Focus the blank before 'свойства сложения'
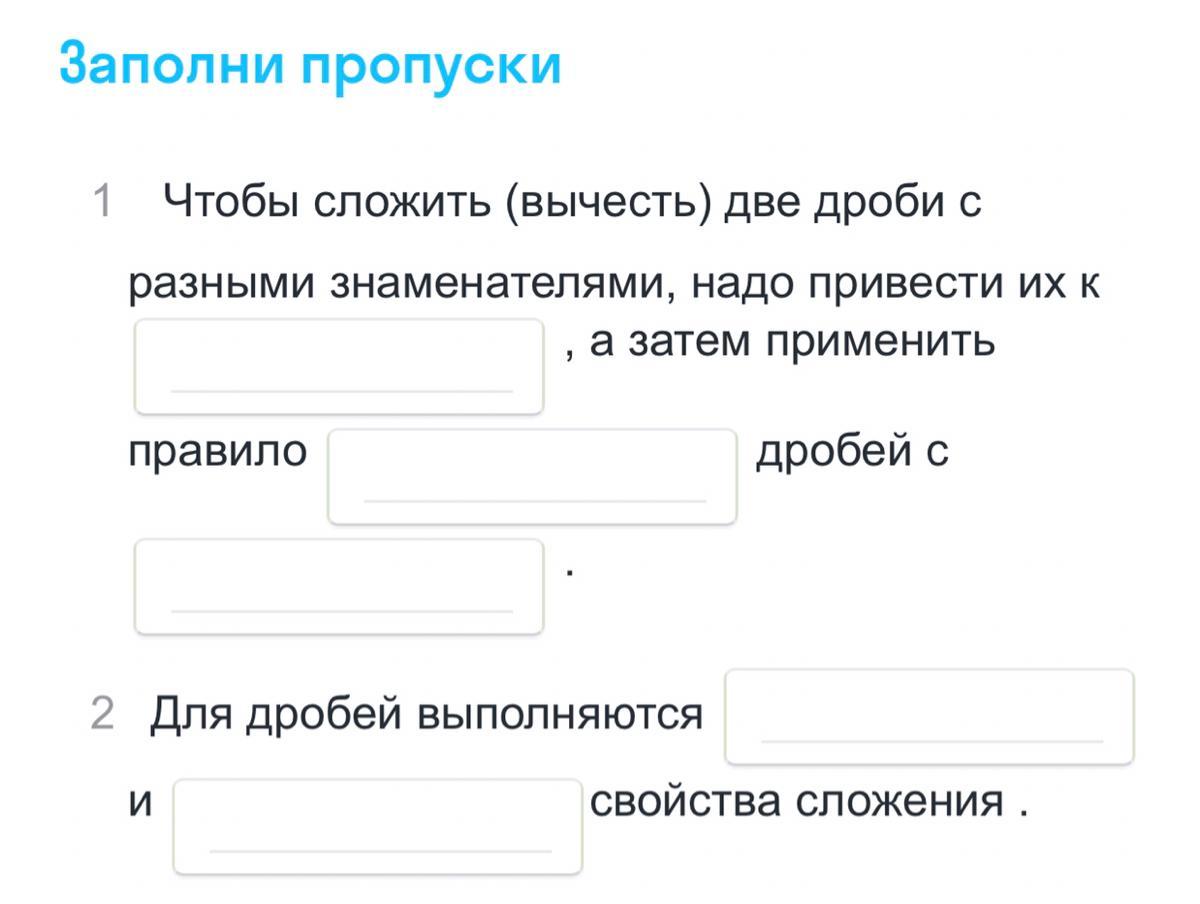Screen dimensions: 1200x904 378,826
